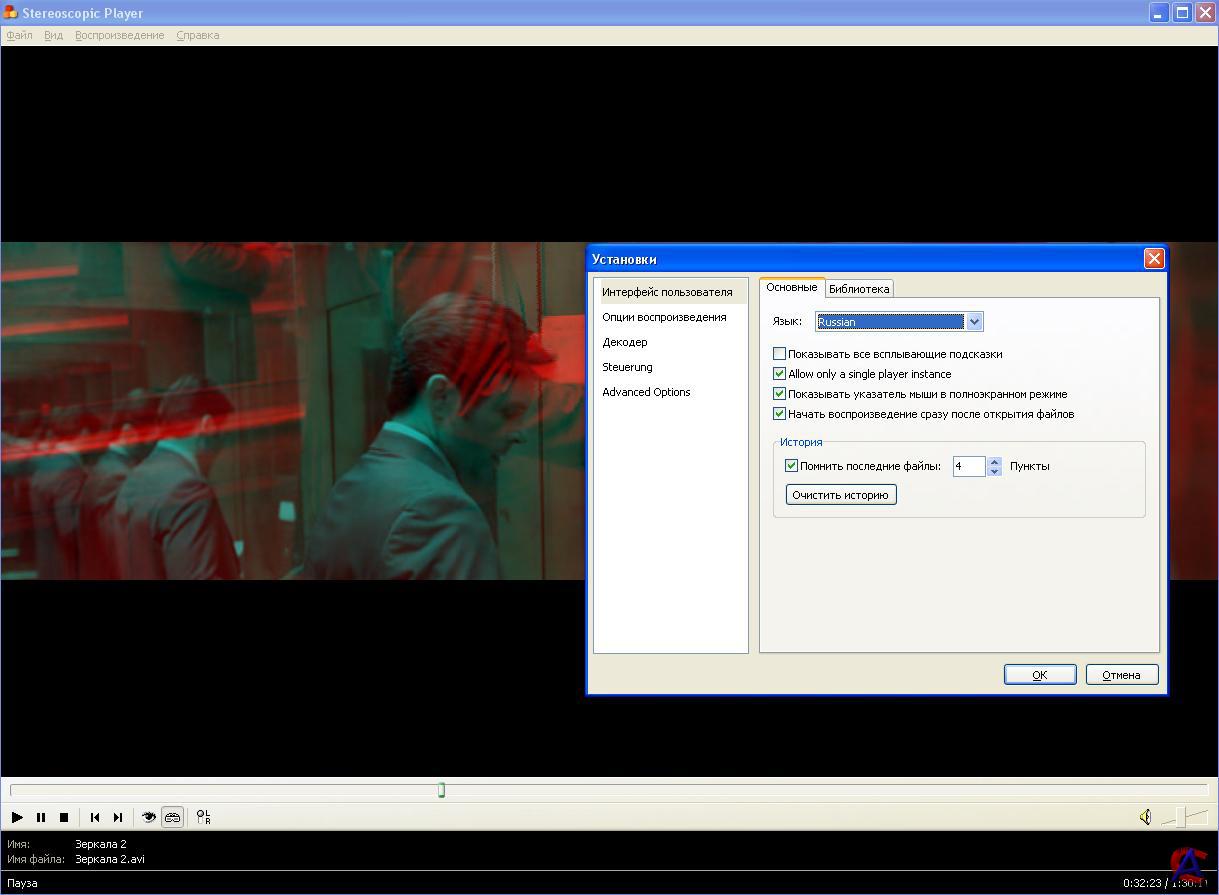
Task: Cancel the dialog with Отмена
Action: [1121, 675]
